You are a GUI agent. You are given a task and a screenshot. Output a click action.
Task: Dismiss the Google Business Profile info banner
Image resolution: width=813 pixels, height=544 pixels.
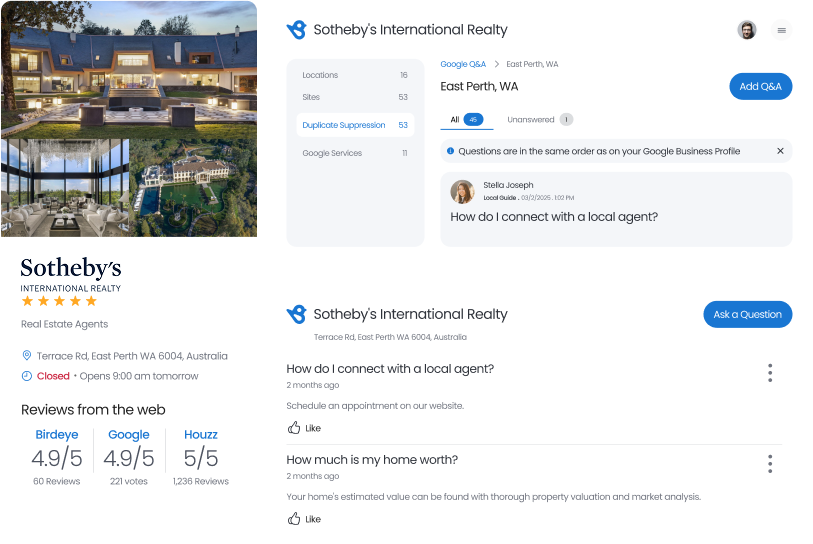point(780,151)
